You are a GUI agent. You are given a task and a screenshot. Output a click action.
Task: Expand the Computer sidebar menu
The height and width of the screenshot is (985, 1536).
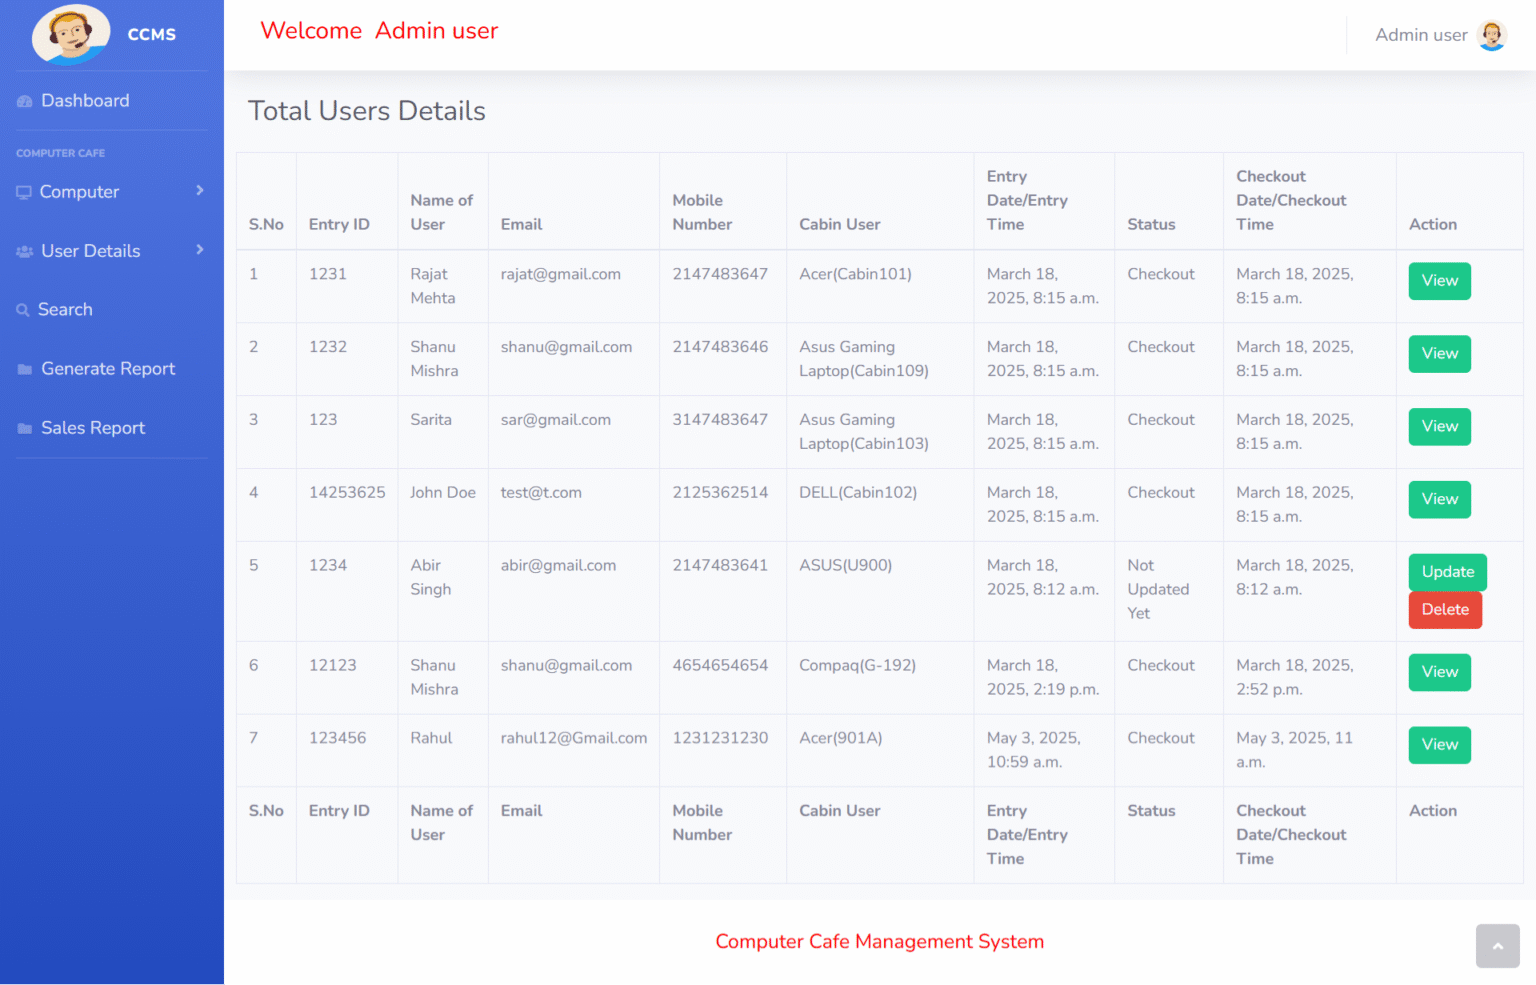coord(80,191)
